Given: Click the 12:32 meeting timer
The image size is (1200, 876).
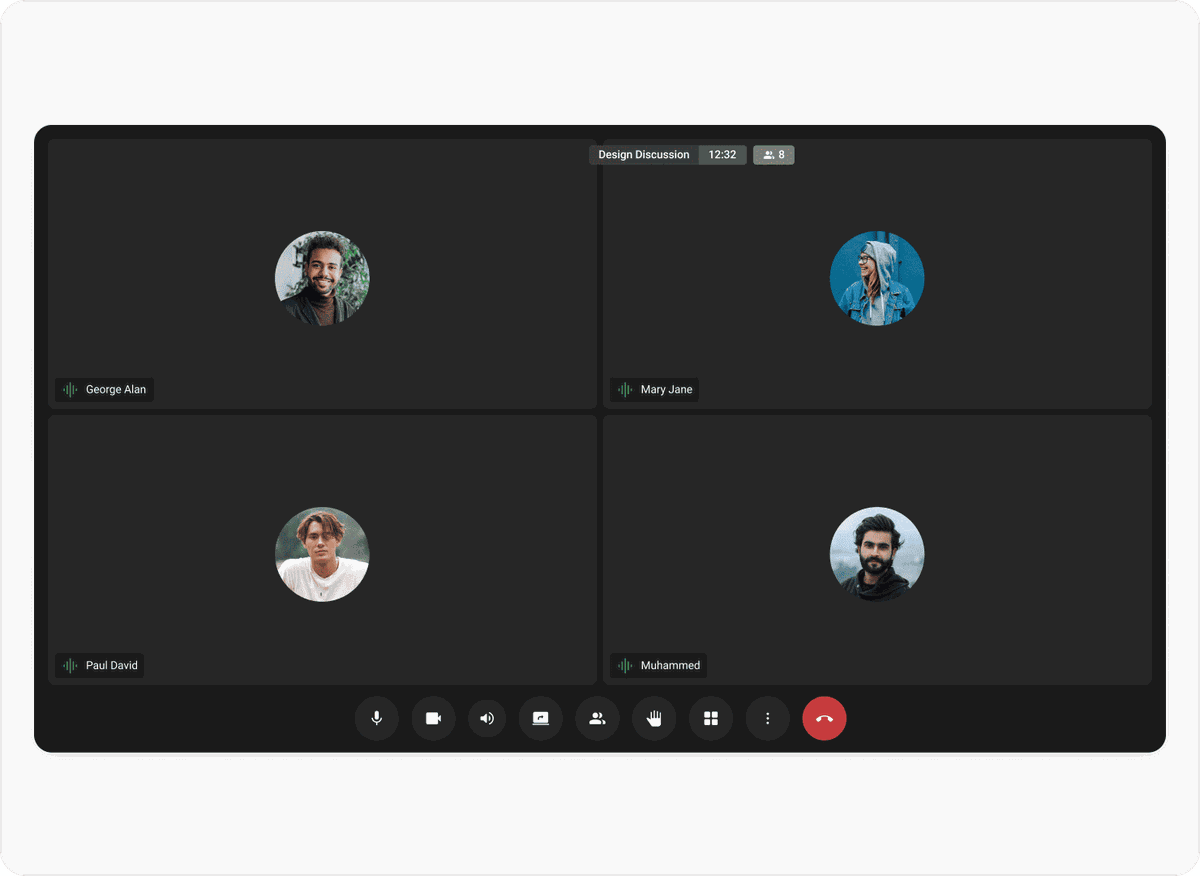Looking at the screenshot, I should [722, 155].
